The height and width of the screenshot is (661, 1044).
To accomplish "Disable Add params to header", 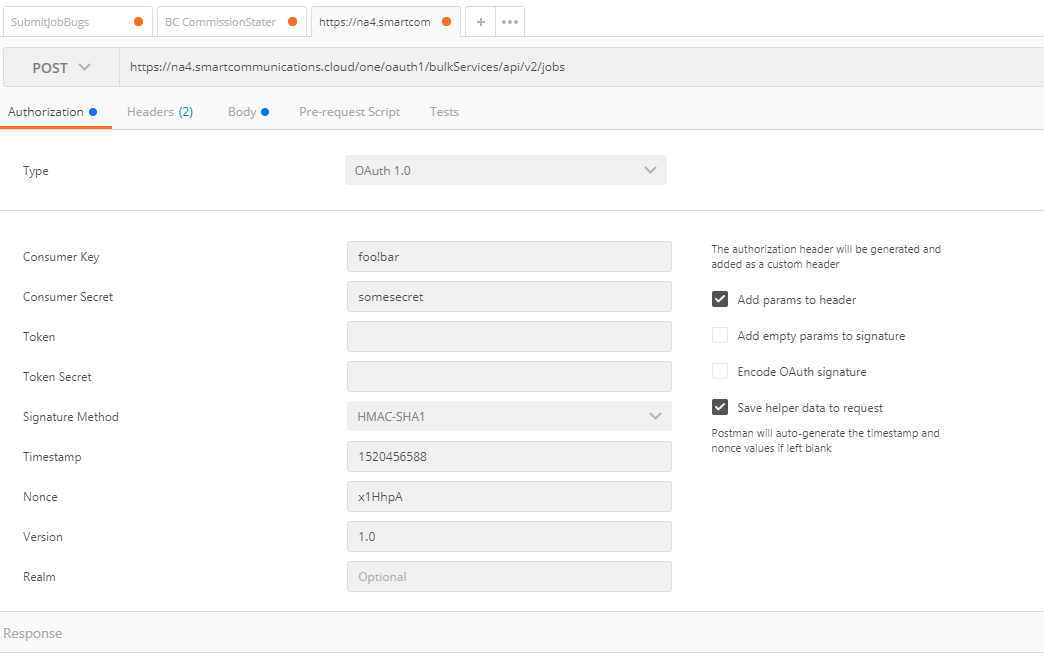I will pyautogui.click(x=720, y=298).
